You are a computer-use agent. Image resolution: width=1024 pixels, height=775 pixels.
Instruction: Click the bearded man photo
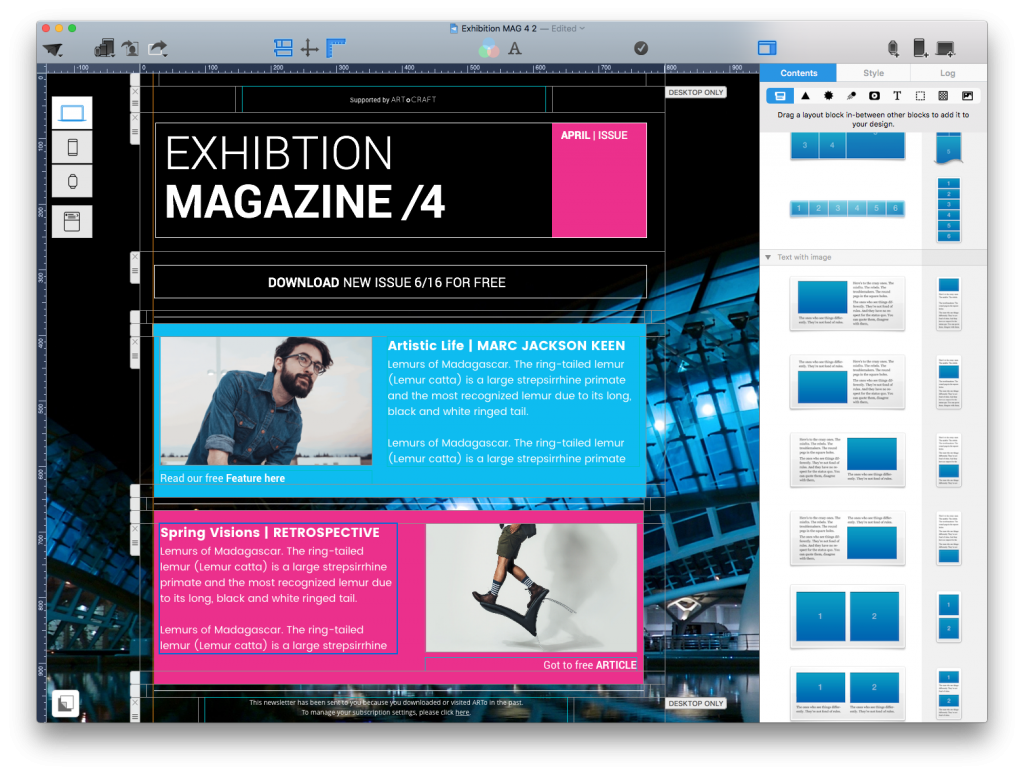(x=266, y=401)
